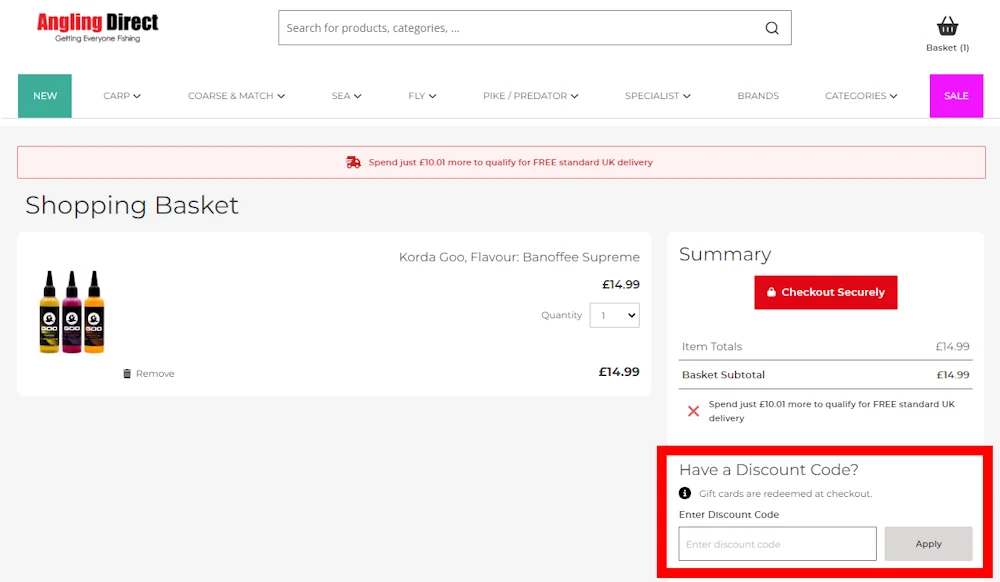Apply the discount code

point(928,544)
